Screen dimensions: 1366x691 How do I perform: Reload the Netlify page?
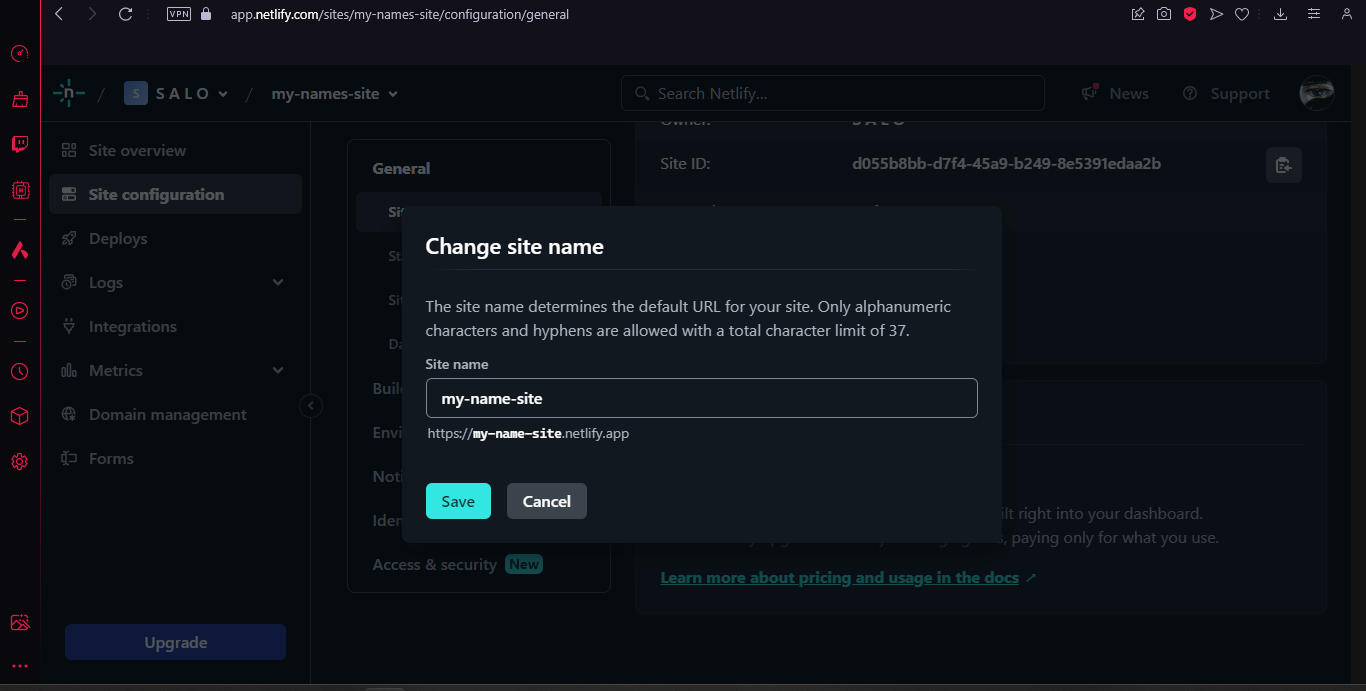click(x=125, y=14)
